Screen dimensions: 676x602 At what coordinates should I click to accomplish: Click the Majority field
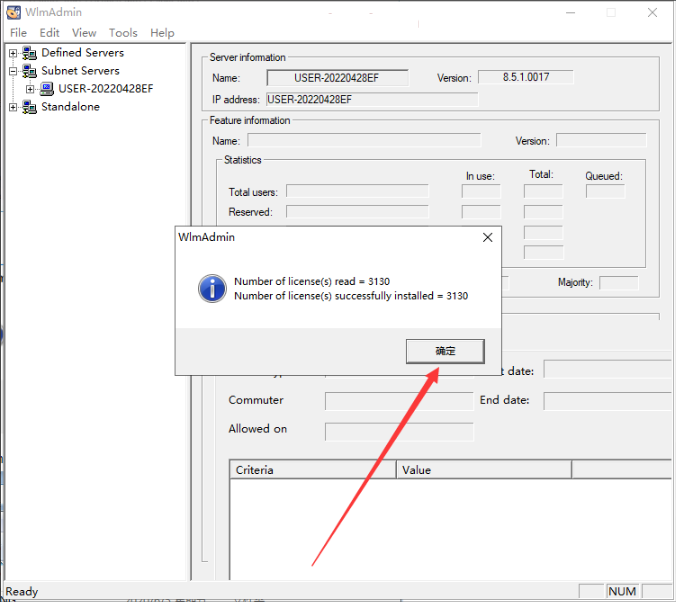pos(619,283)
